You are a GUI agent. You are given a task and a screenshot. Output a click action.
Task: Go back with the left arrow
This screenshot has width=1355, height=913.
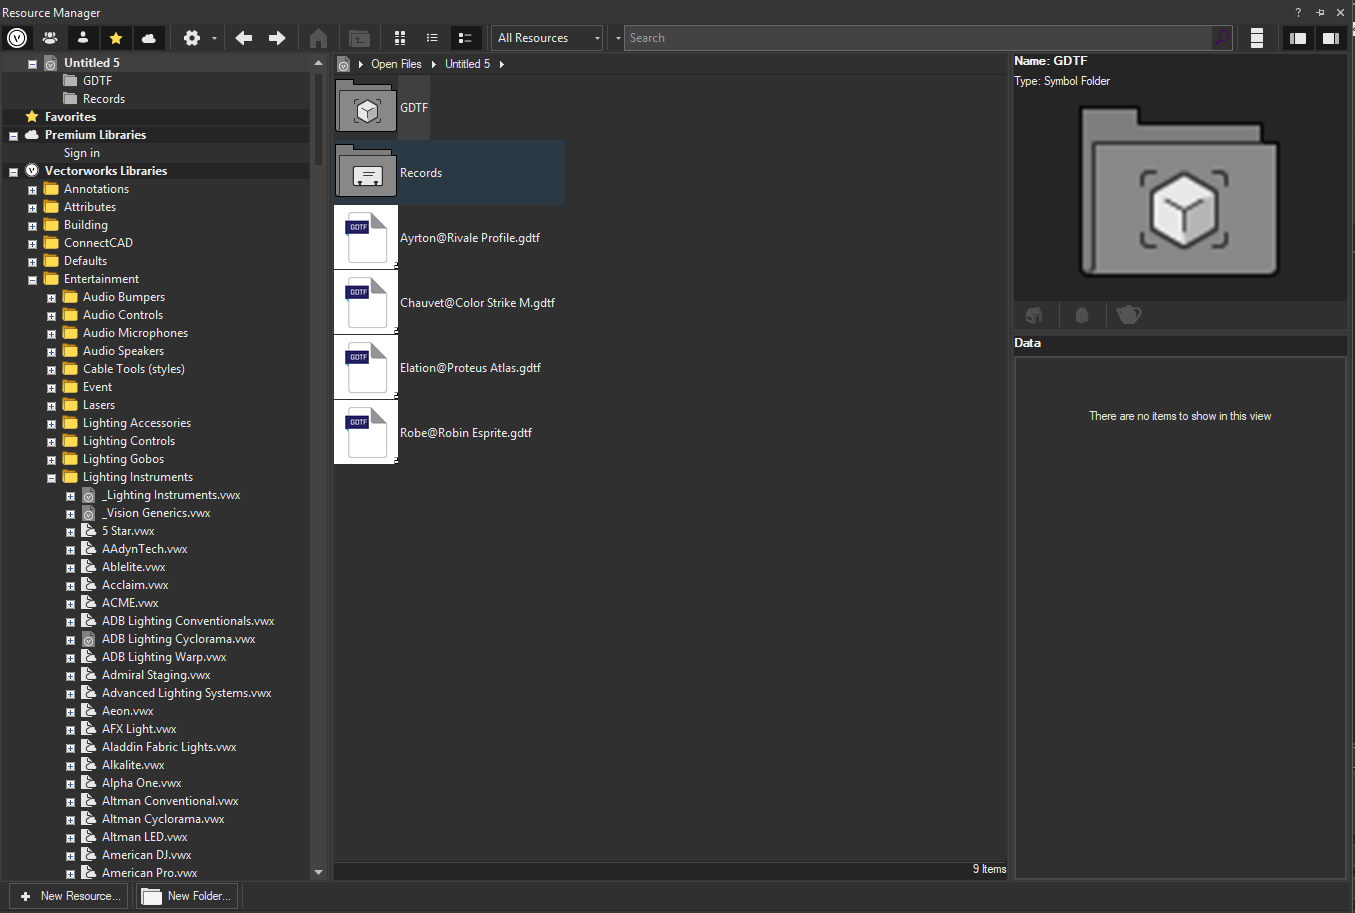tap(244, 38)
